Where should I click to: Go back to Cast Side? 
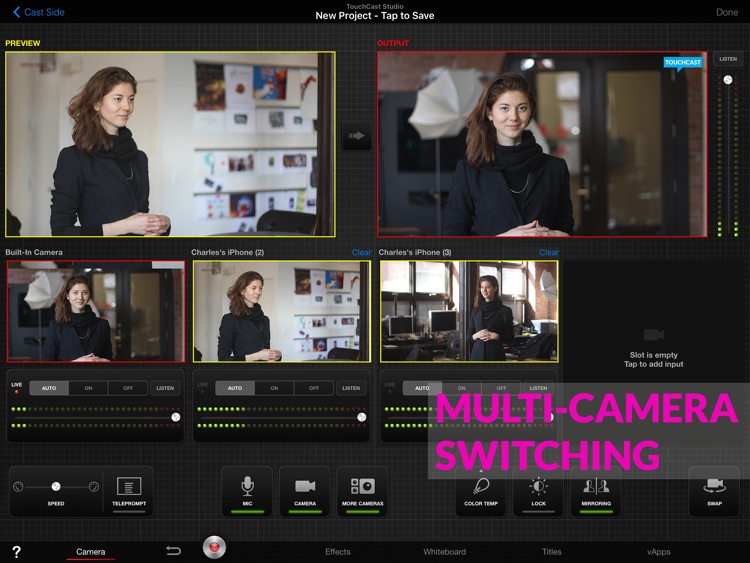pyautogui.click(x=39, y=12)
